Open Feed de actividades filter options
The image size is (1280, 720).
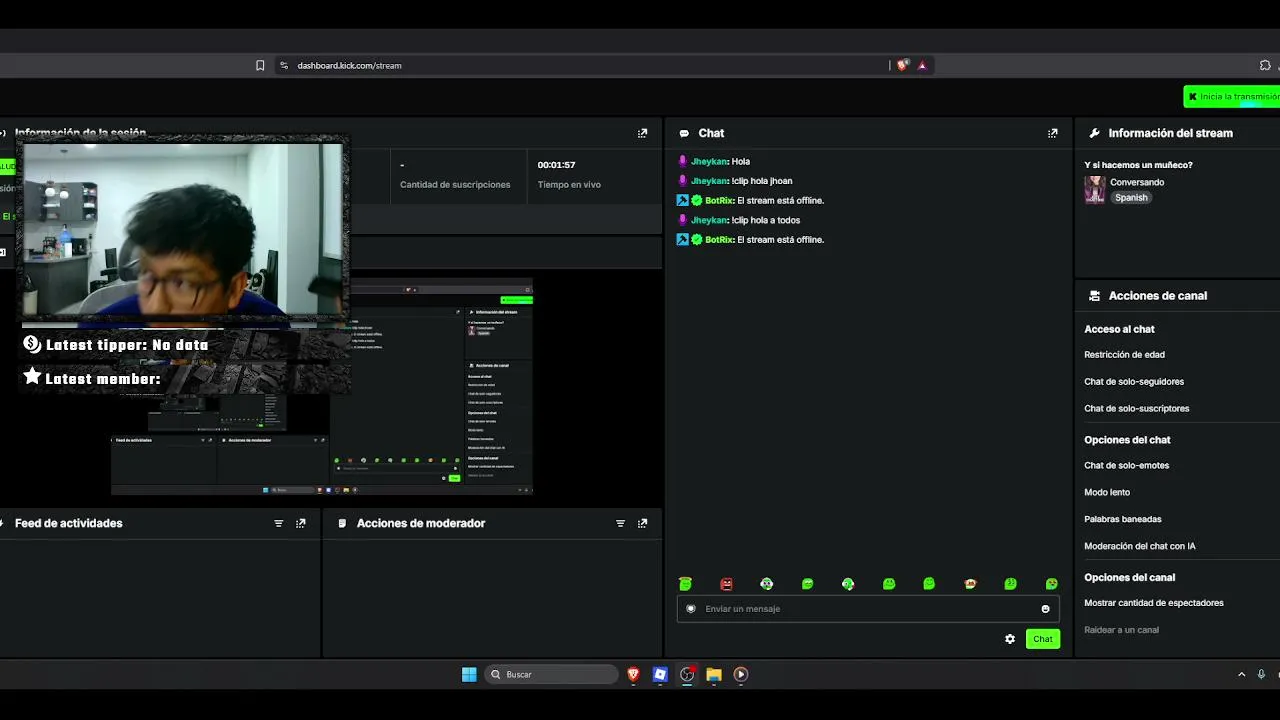pyautogui.click(x=279, y=523)
